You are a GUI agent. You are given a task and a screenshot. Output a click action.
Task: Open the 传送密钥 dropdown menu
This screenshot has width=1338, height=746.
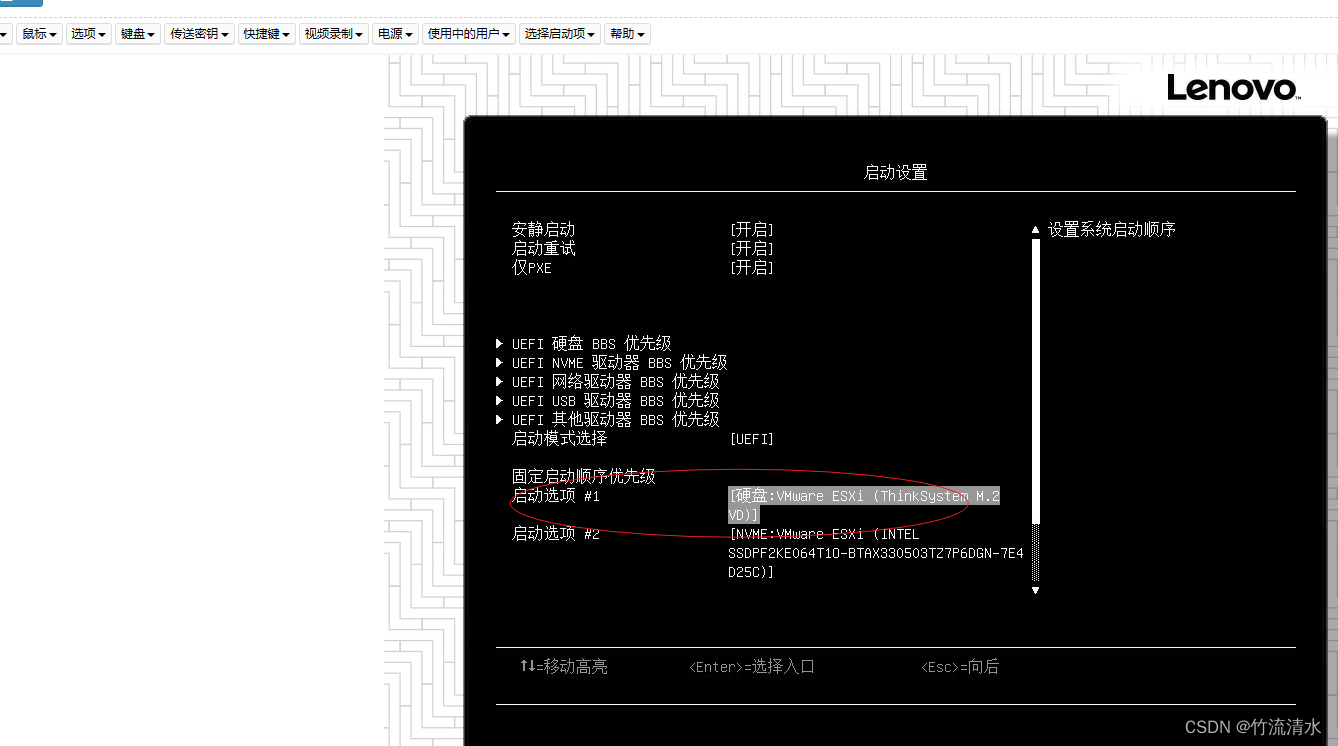coord(200,34)
